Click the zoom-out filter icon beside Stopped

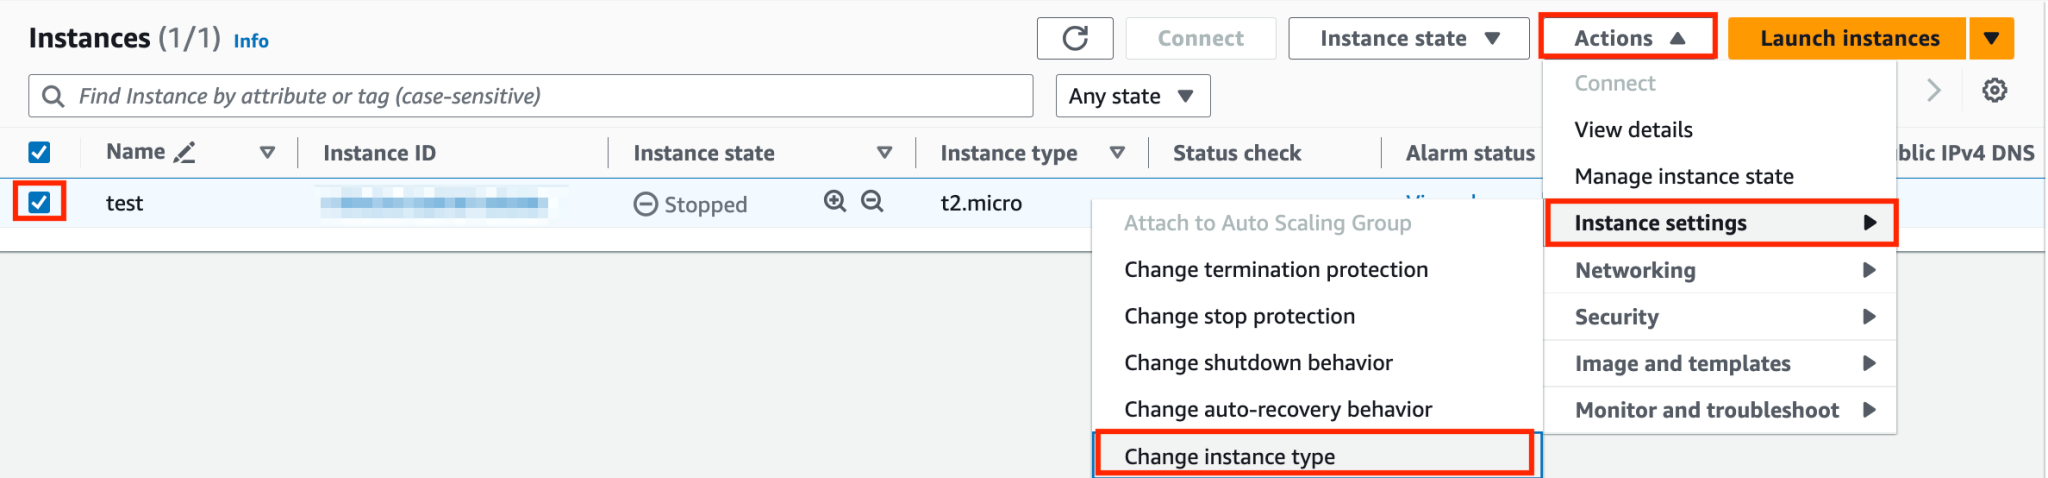pos(872,201)
